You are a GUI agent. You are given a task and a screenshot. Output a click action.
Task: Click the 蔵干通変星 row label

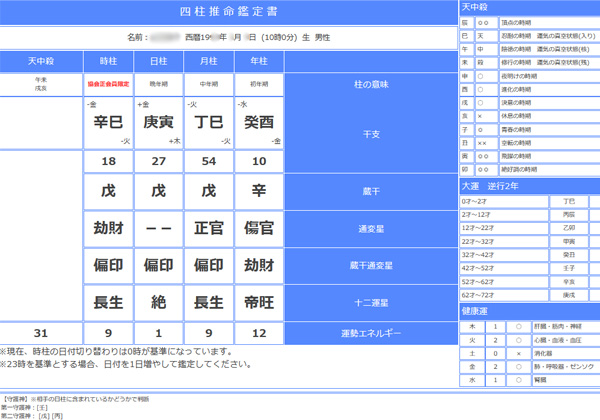coord(371,266)
